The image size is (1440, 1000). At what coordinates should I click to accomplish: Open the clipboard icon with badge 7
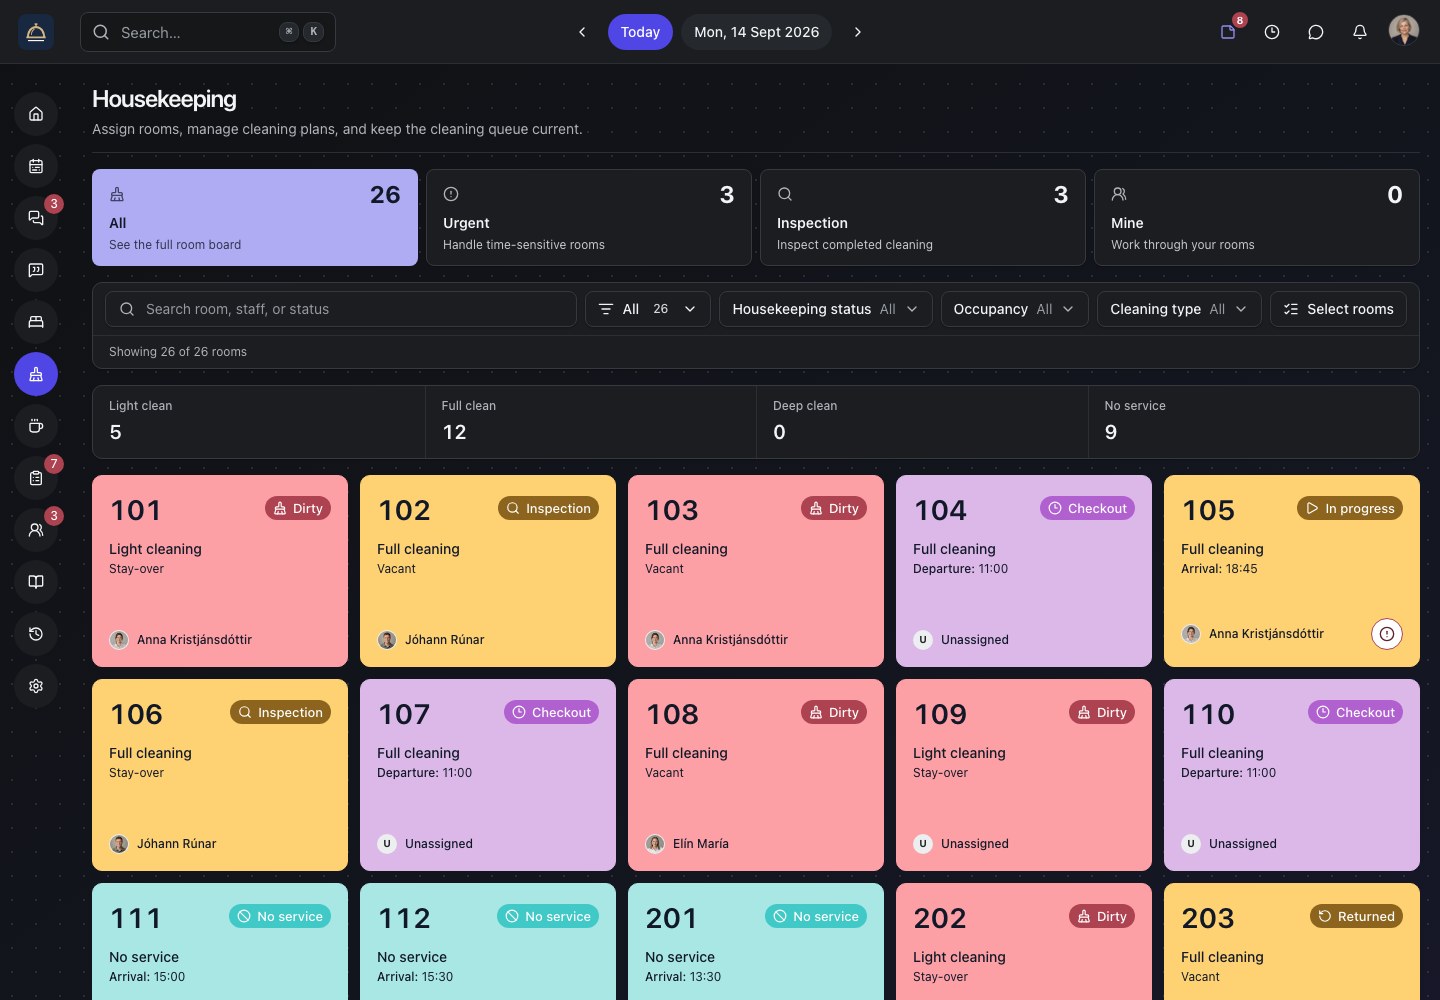click(36, 478)
